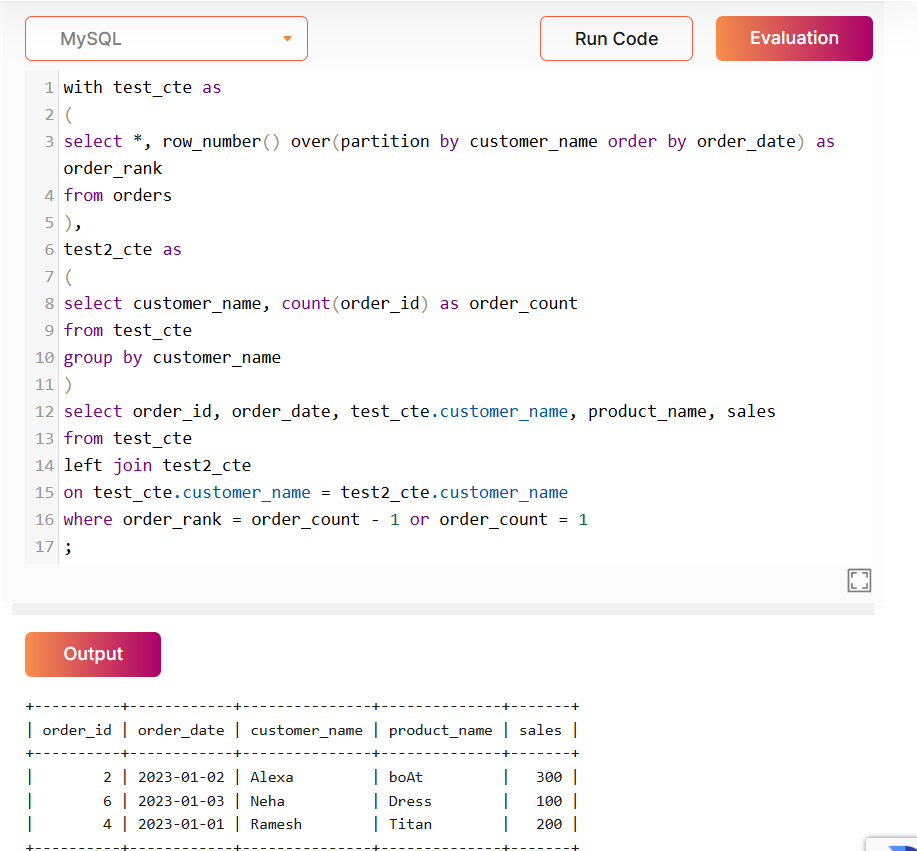Click the 'order_date' output column header
Image resolution: width=917 pixels, height=851 pixels.
pos(181,731)
